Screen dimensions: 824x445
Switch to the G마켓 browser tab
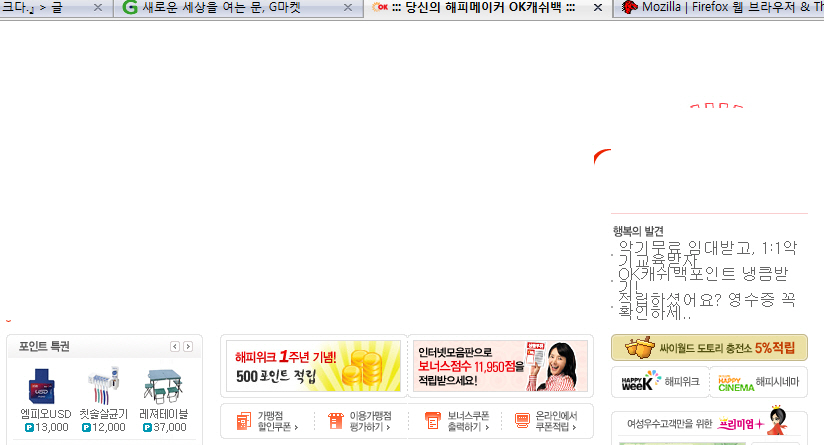(238, 8)
